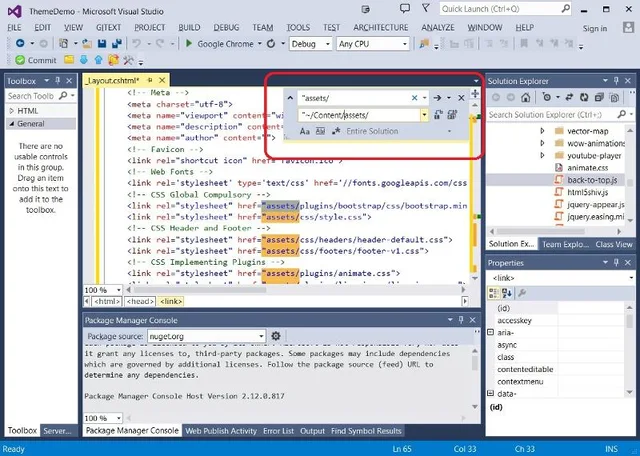Screen dimensions: 640x456
Task: Click the Save All icon
Action: point(117,43)
